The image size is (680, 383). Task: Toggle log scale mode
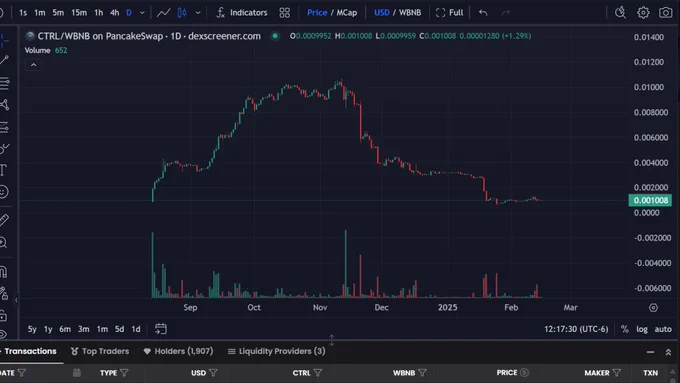tap(642, 329)
